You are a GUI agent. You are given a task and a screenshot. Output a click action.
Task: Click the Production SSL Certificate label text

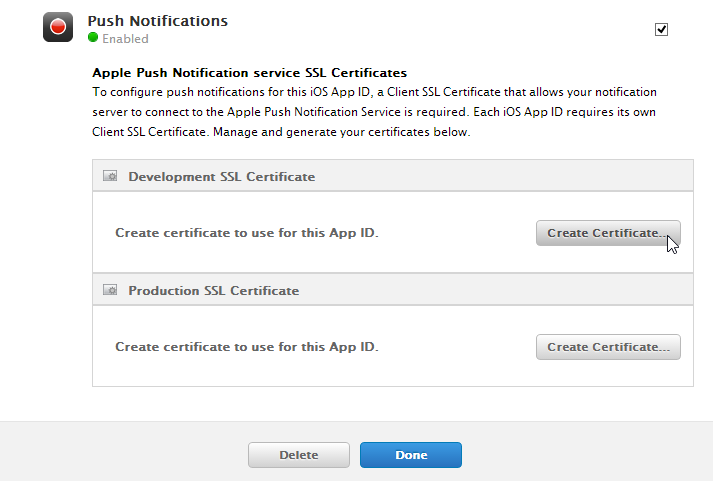coord(214,291)
